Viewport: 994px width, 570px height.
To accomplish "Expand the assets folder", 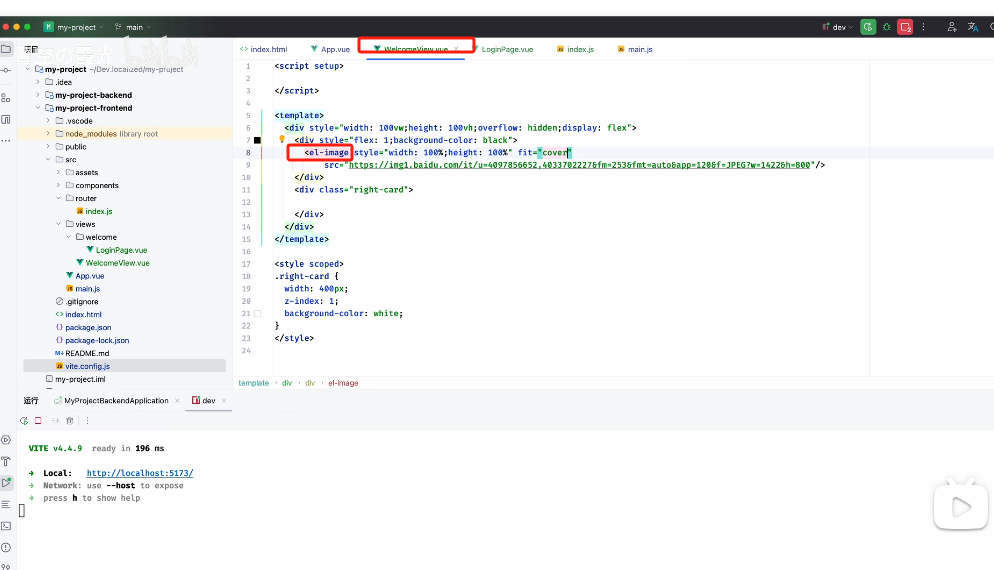I will [58, 172].
